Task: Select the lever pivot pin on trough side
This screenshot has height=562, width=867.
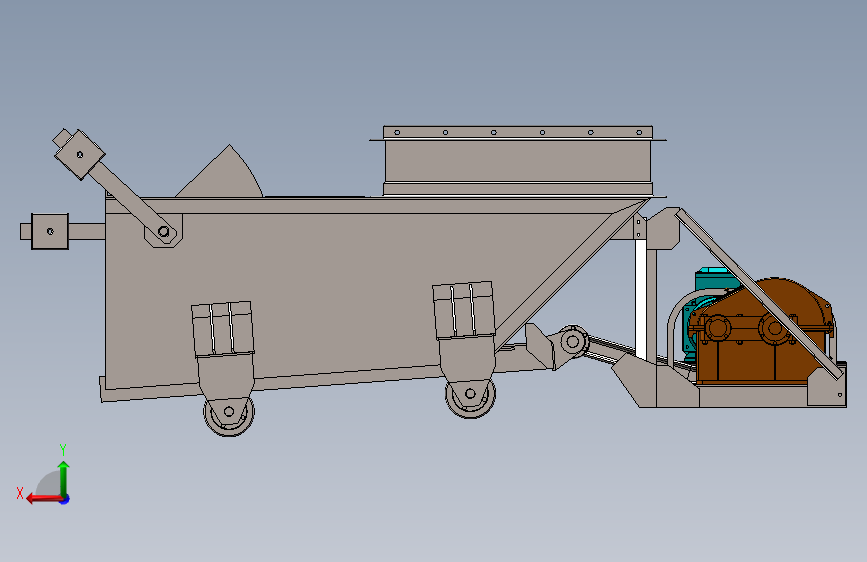Action: pos(164,231)
